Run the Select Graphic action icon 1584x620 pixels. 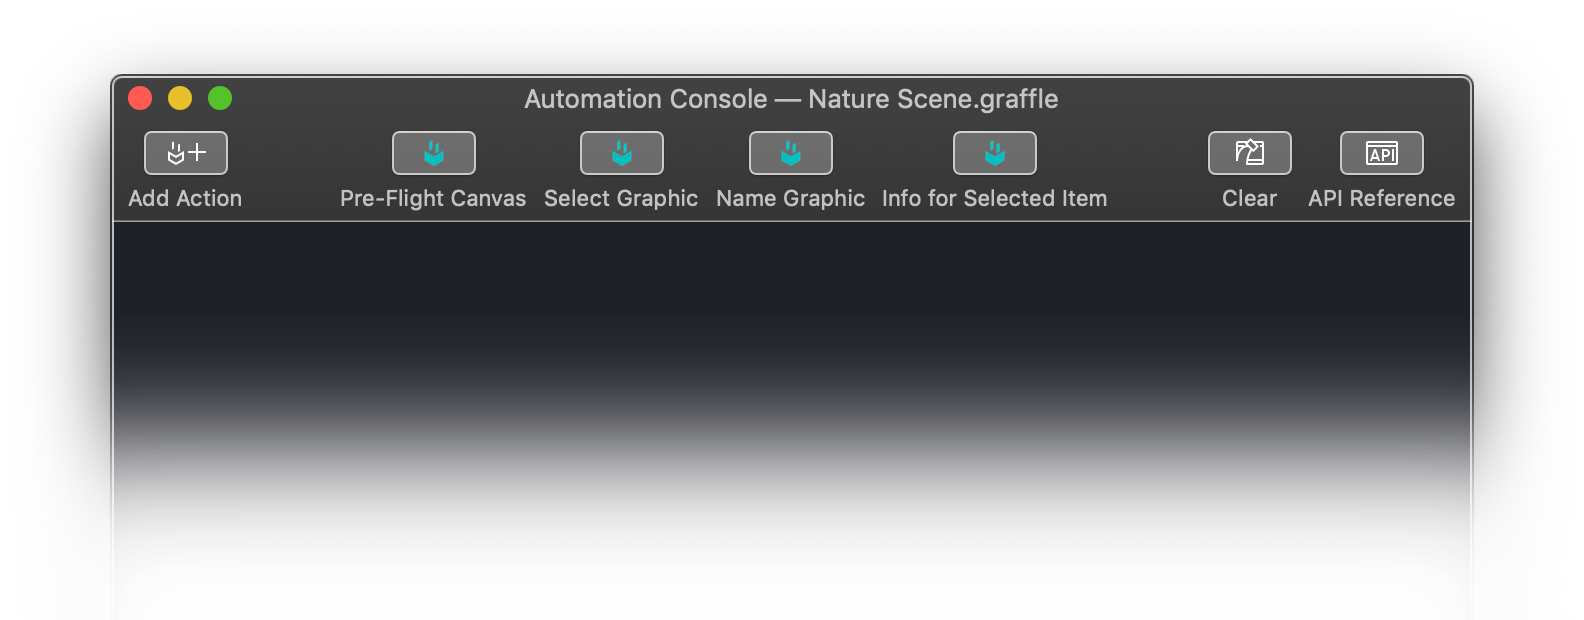[x=621, y=153]
